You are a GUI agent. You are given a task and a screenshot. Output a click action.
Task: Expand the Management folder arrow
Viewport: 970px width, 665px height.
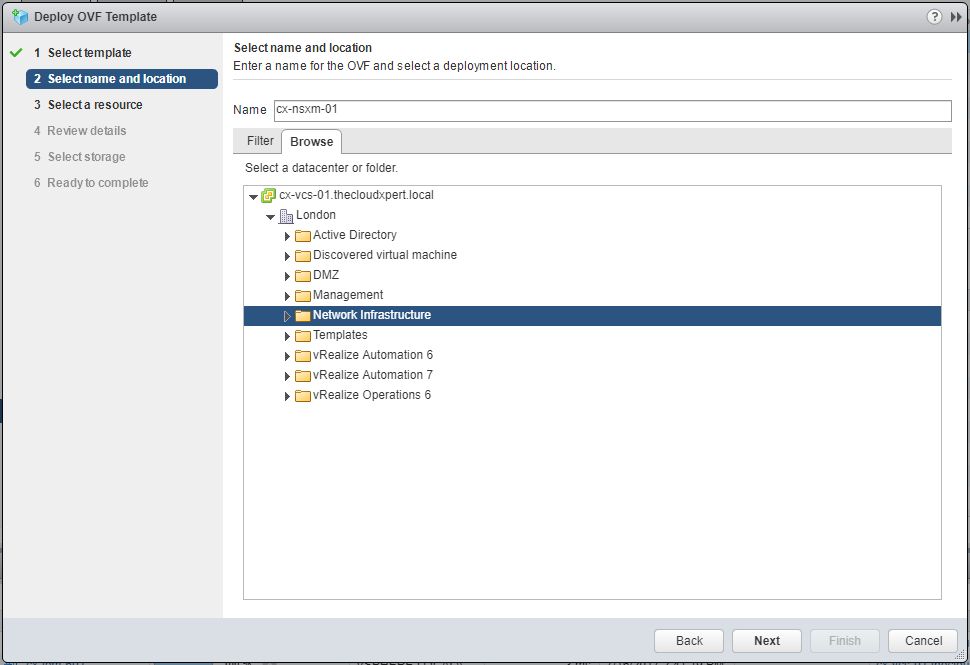click(x=287, y=296)
